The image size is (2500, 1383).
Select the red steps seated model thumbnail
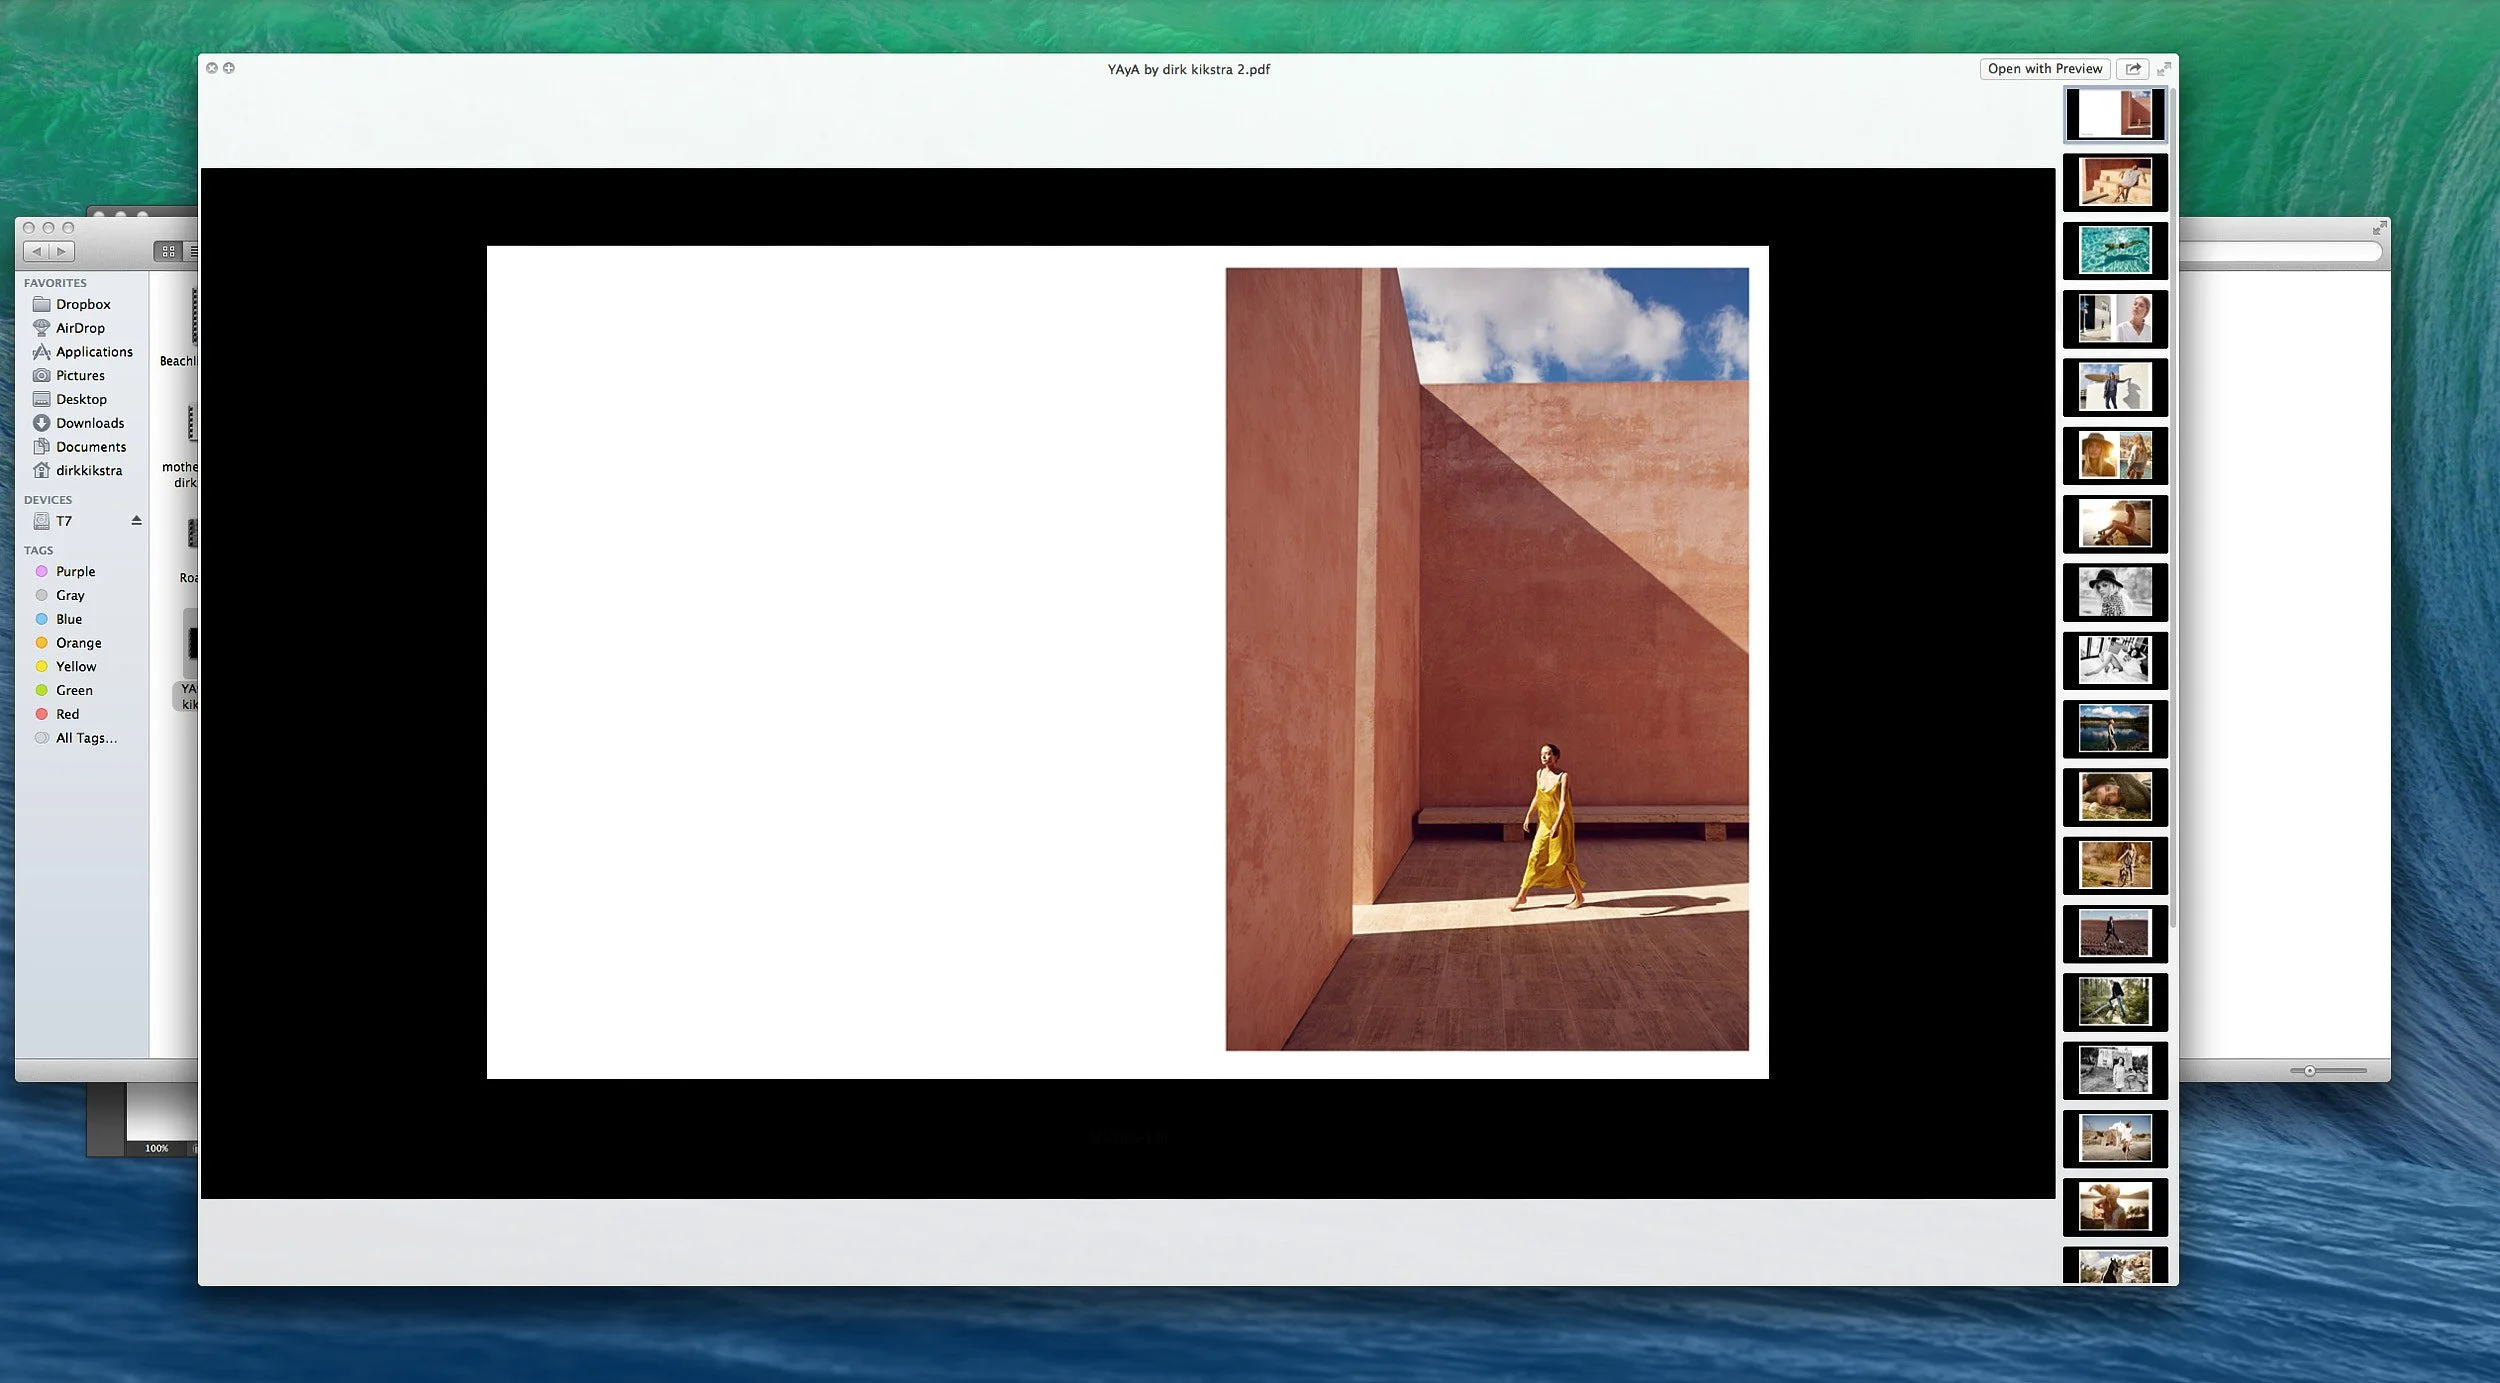click(x=2114, y=182)
